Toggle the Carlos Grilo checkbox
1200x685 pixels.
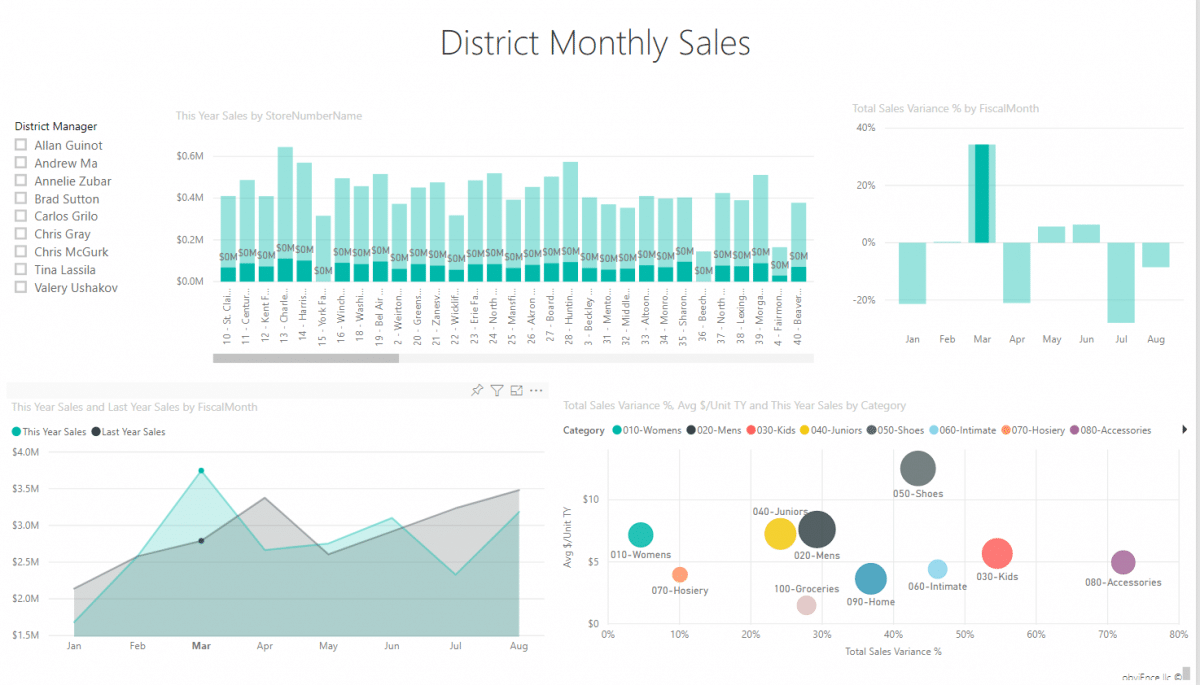tap(20, 216)
